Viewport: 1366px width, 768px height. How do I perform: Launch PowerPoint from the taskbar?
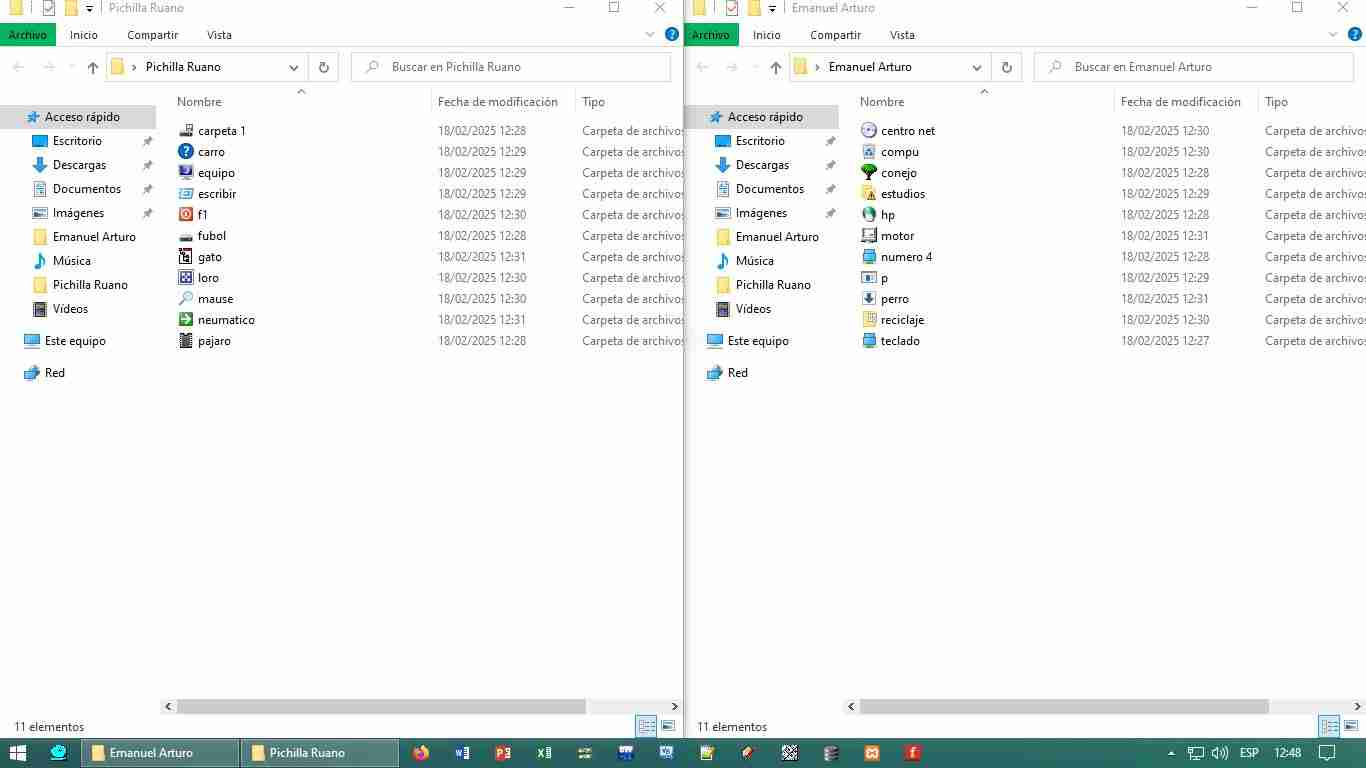coord(503,753)
